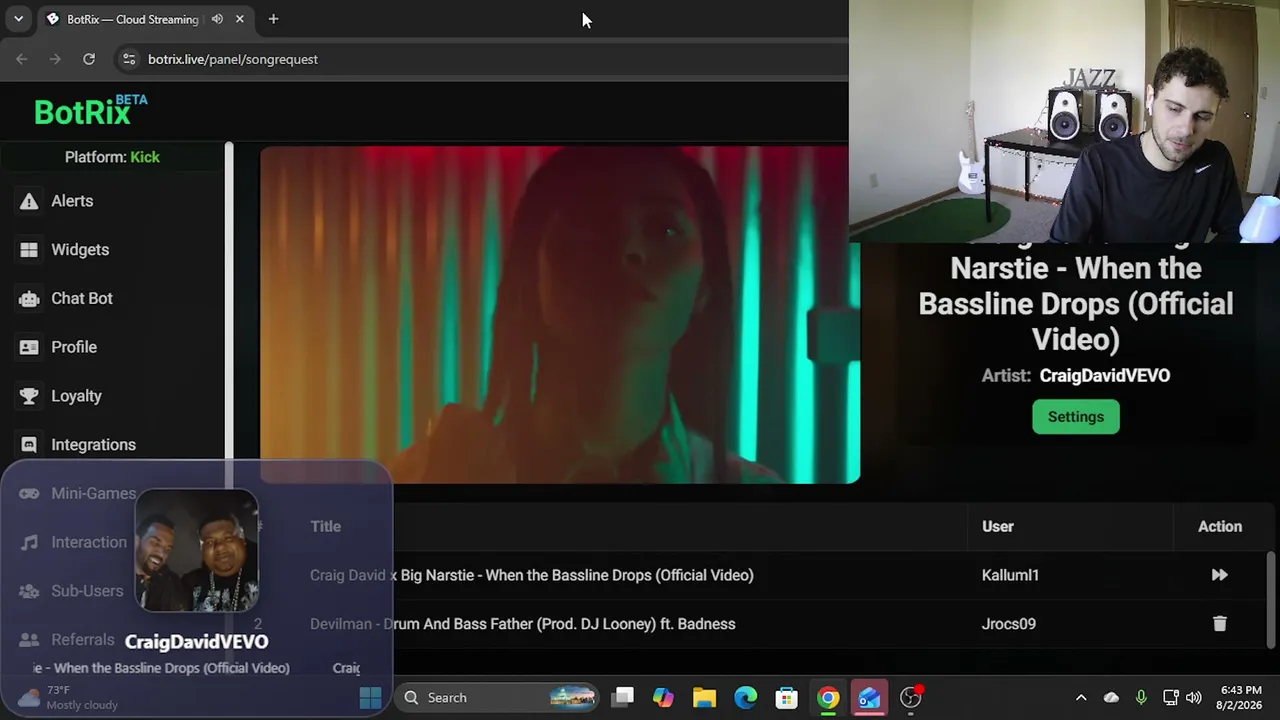Open the Chrome tab search dropdown
Image resolution: width=1280 pixels, height=720 pixels.
(x=18, y=19)
